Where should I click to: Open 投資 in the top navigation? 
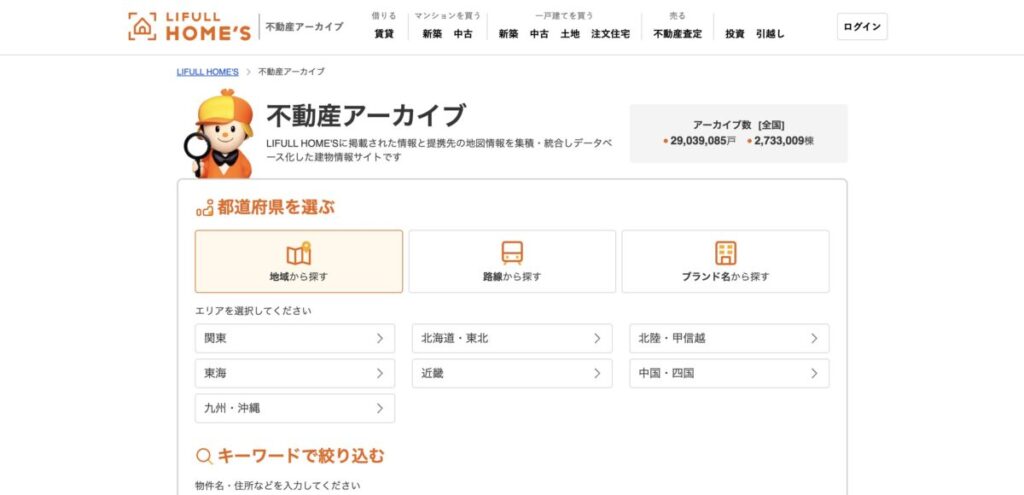[735, 34]
